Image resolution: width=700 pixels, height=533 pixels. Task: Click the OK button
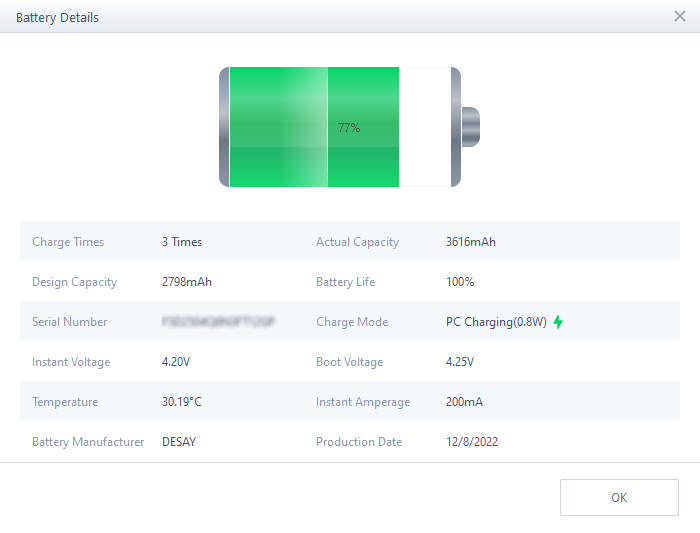point(619,497)
